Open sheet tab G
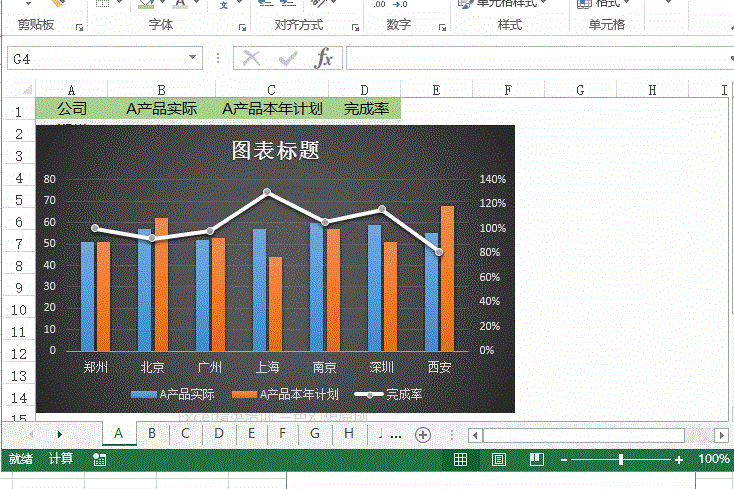734x489 pixels. point(315,433)
